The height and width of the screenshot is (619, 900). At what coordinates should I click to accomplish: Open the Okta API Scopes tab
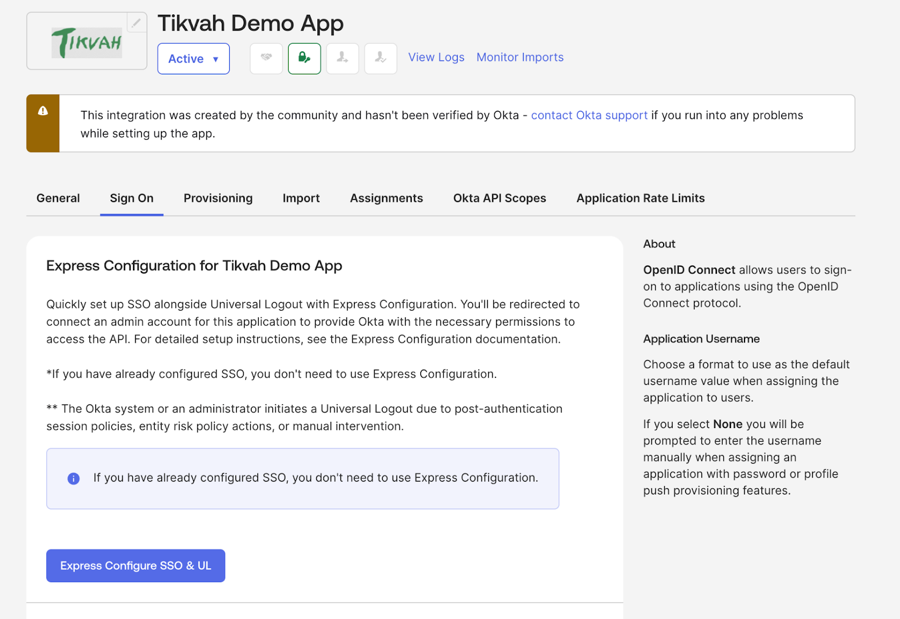coord(499,198)
